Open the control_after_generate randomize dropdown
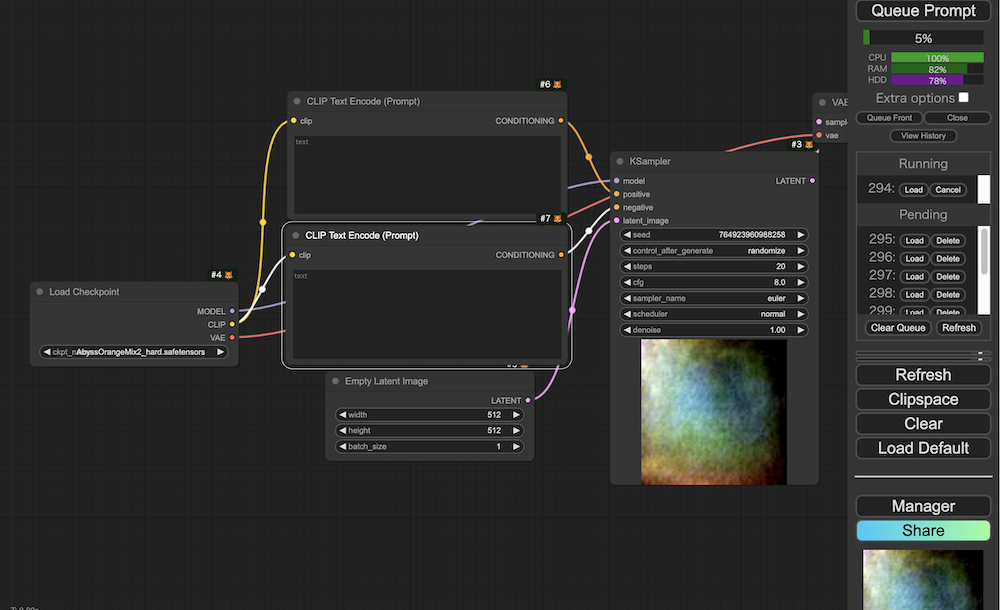 714,251
